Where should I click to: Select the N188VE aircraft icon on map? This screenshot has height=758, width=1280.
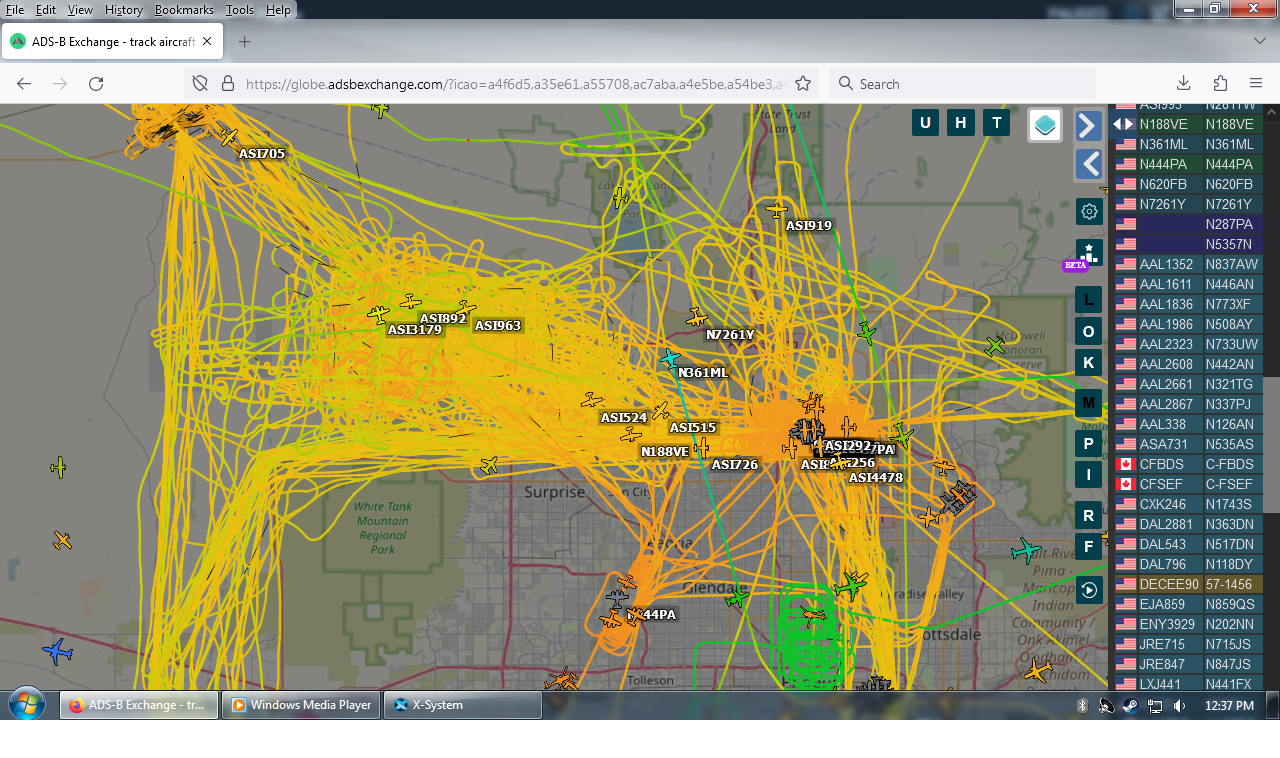[631, 434]
